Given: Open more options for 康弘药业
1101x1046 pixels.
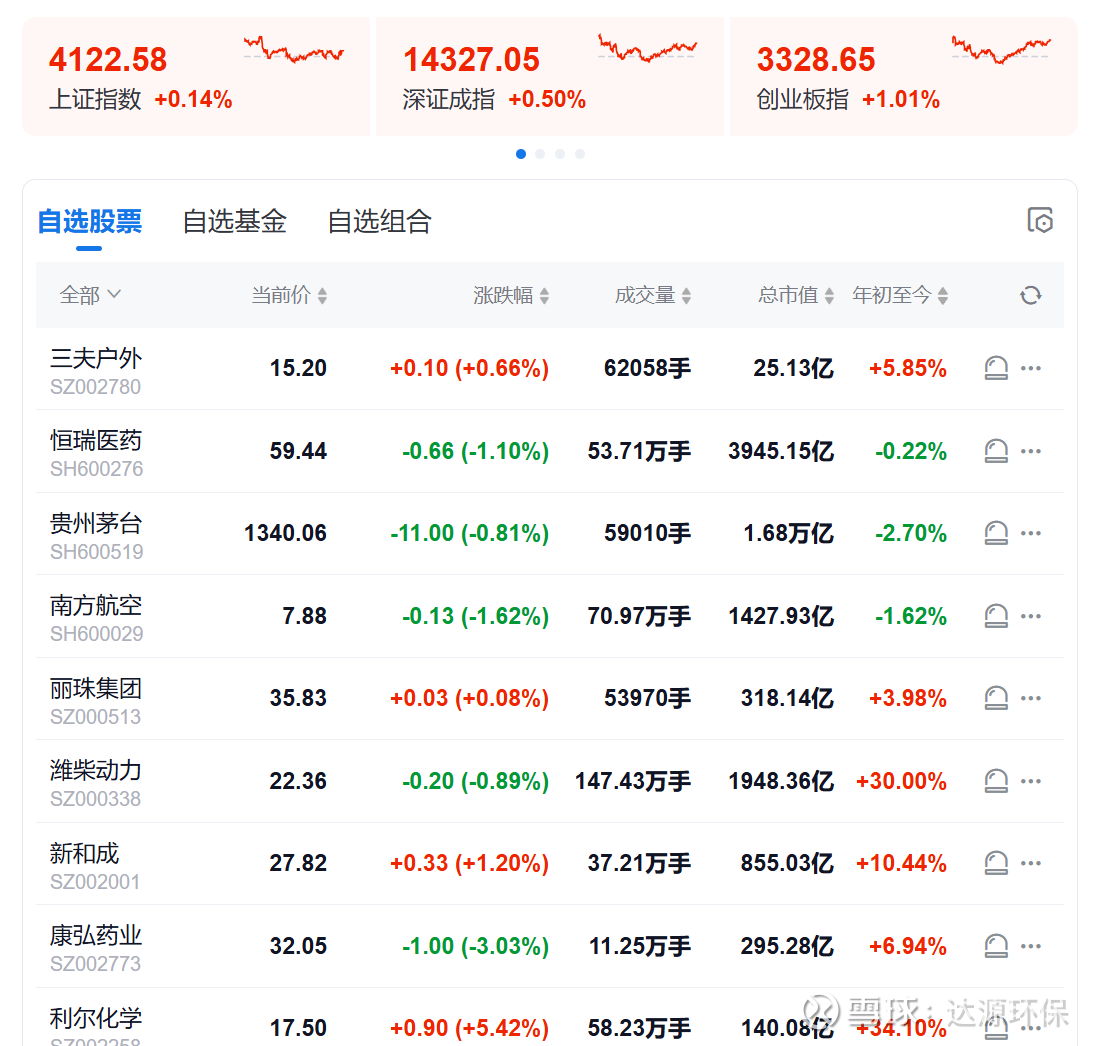Looking at the screenshot, I should (x=1031, y=946).
